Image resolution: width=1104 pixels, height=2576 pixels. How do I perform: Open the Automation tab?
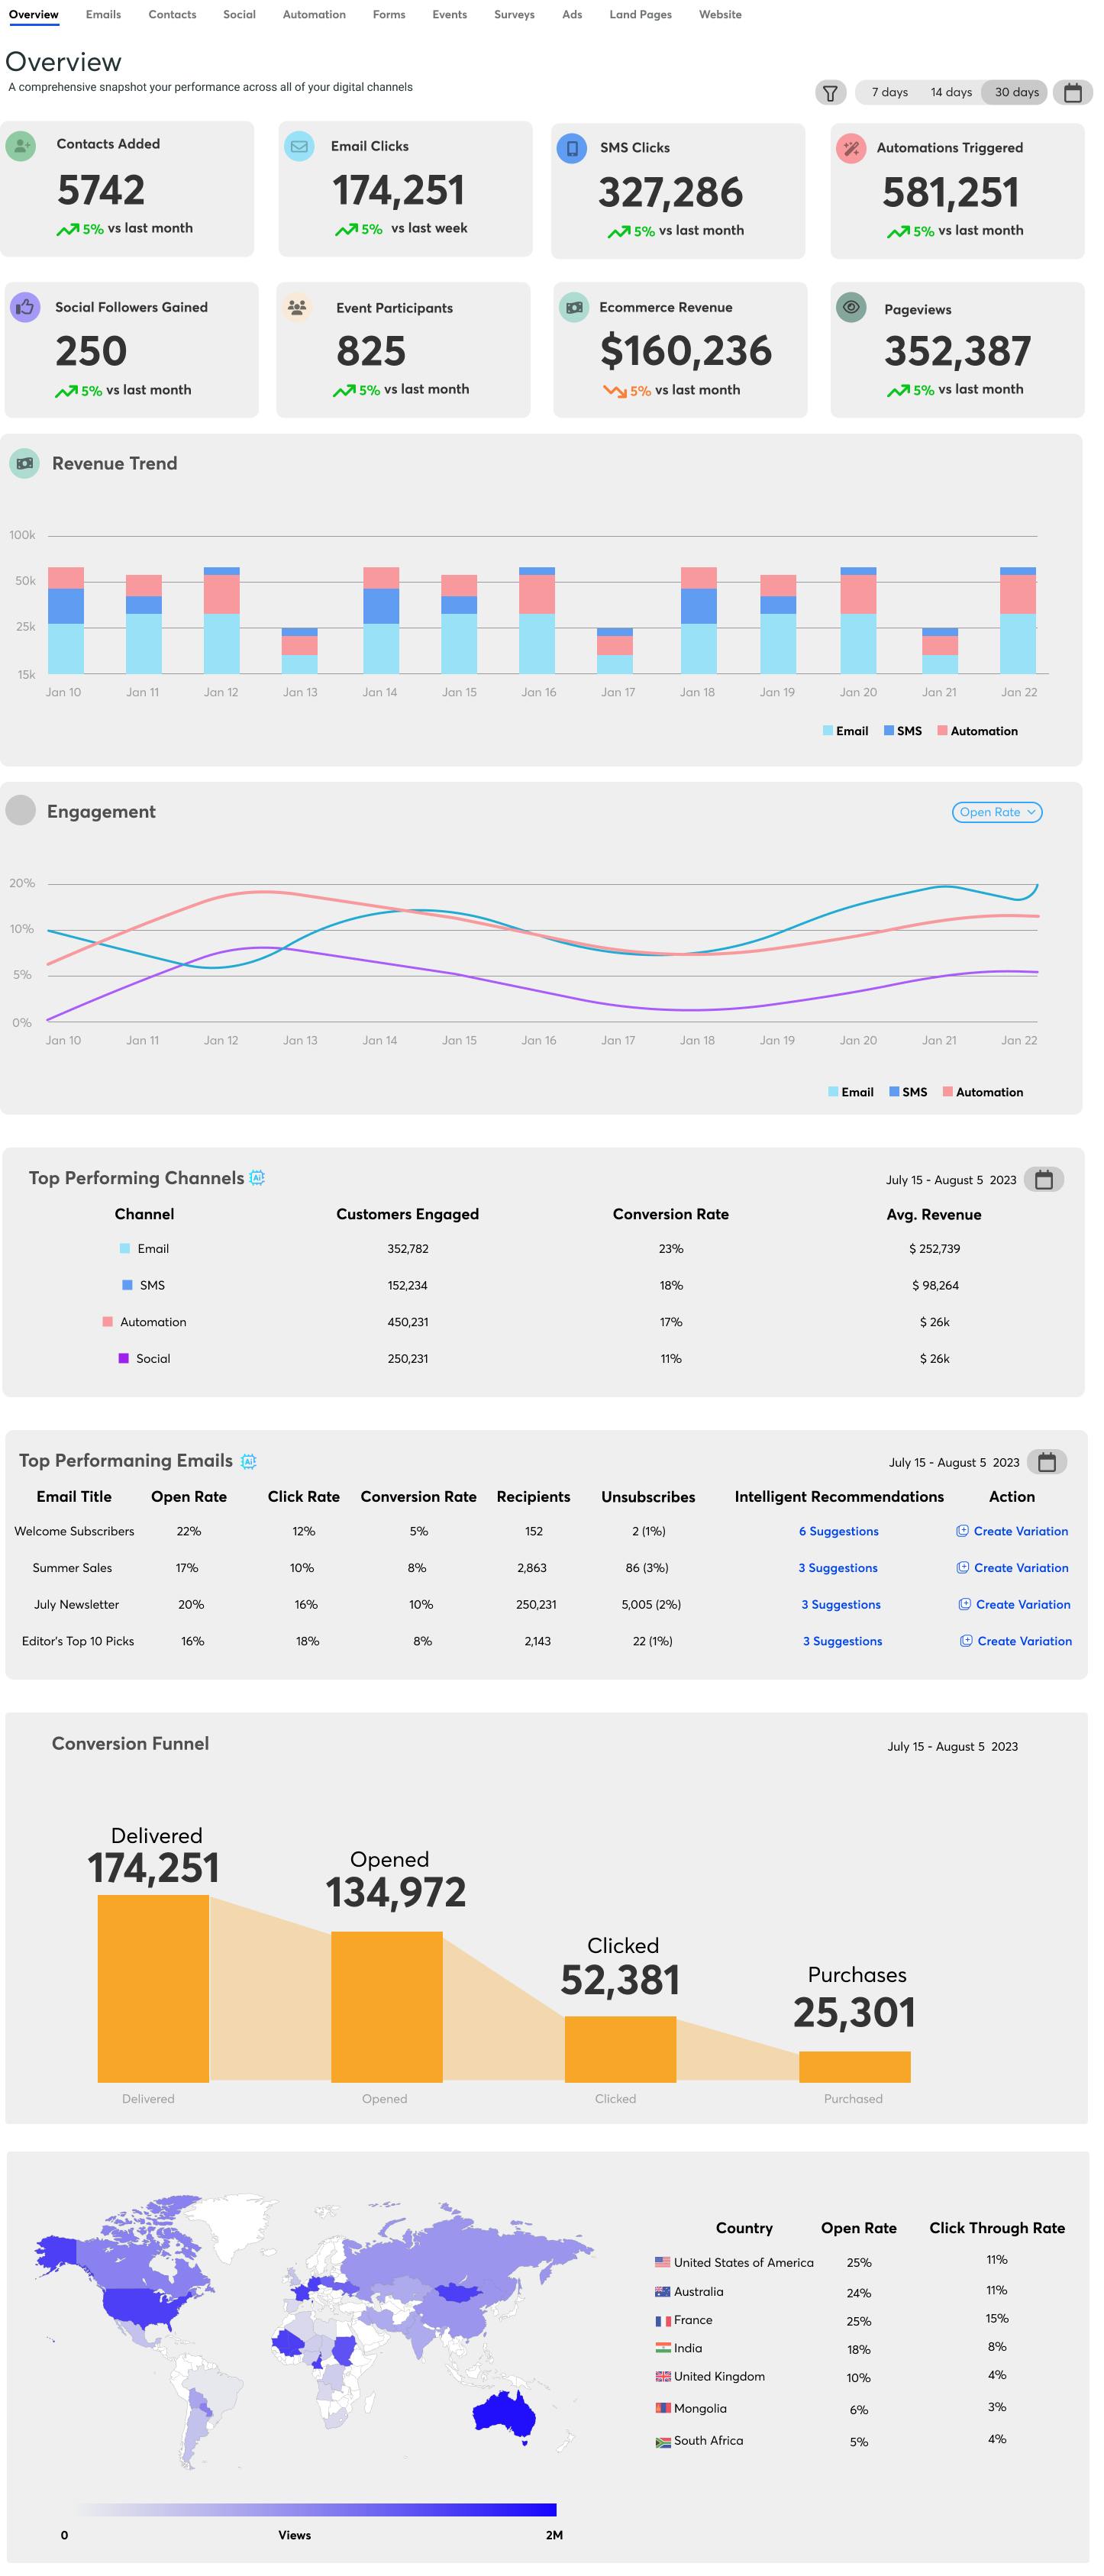[314, 15]
